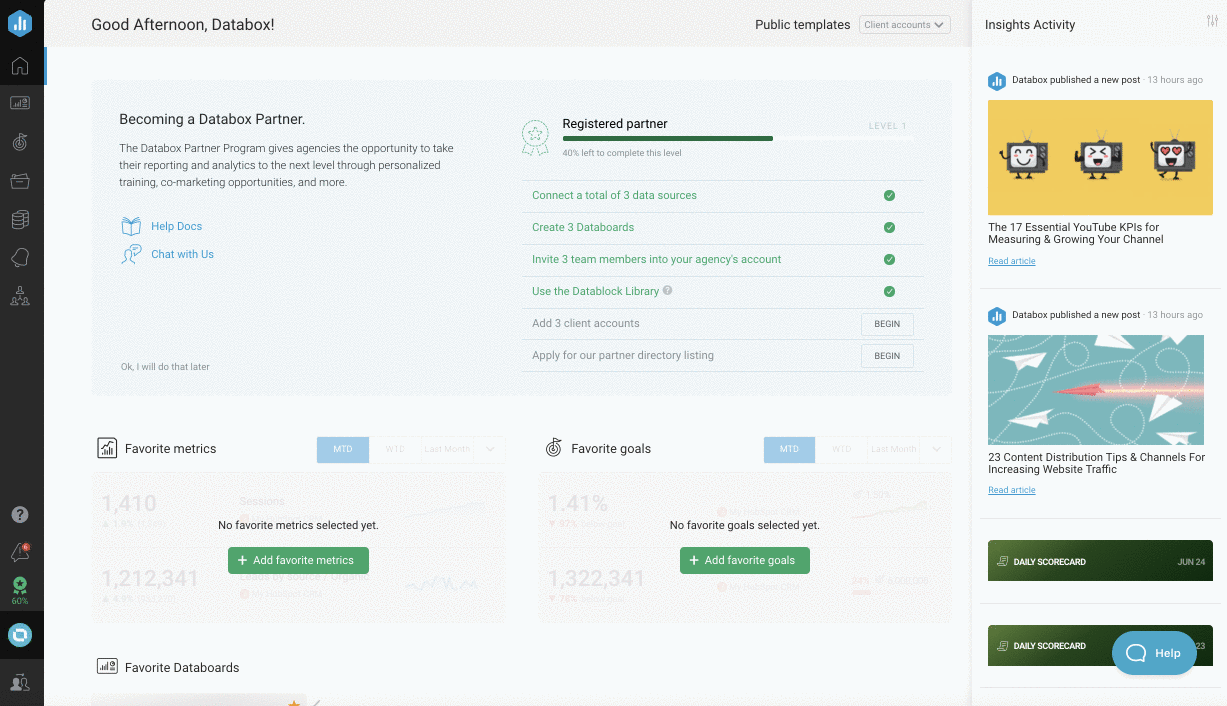Click Add favorite metrics button
The width and height of the screenshot is (1227, 706).
[x=298, y=560]
